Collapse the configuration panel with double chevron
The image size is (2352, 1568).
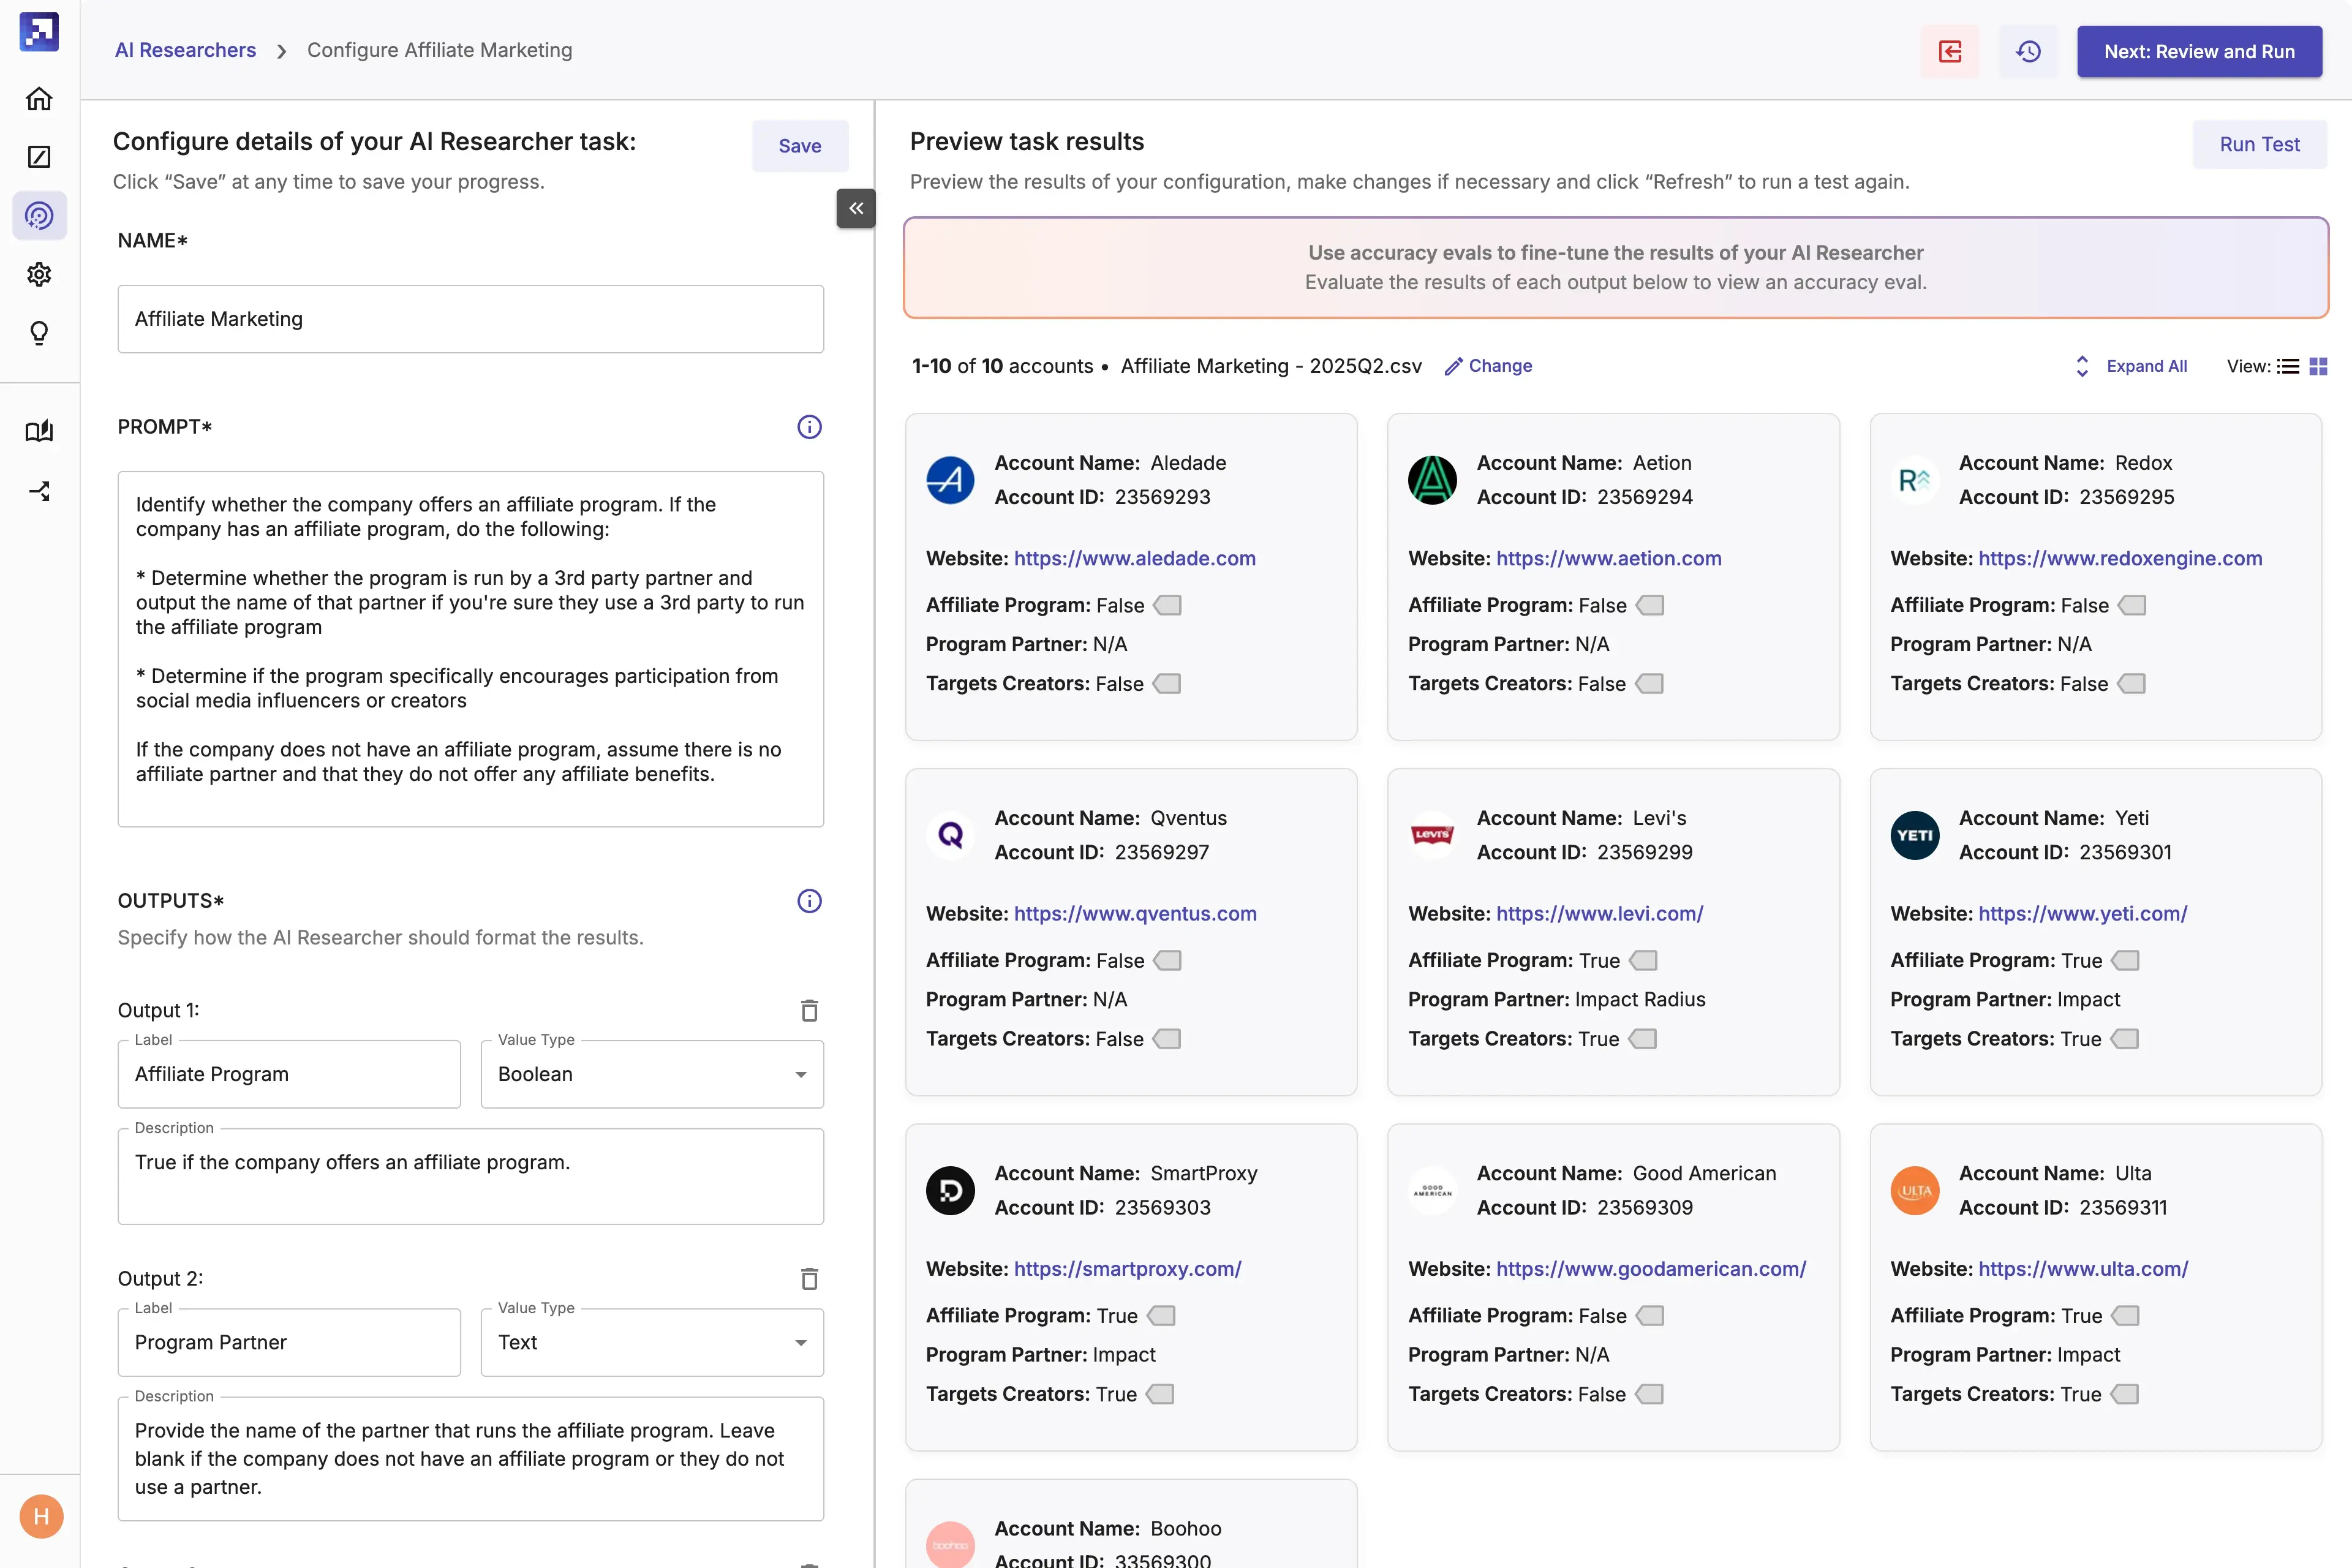[x=856, y=208]
